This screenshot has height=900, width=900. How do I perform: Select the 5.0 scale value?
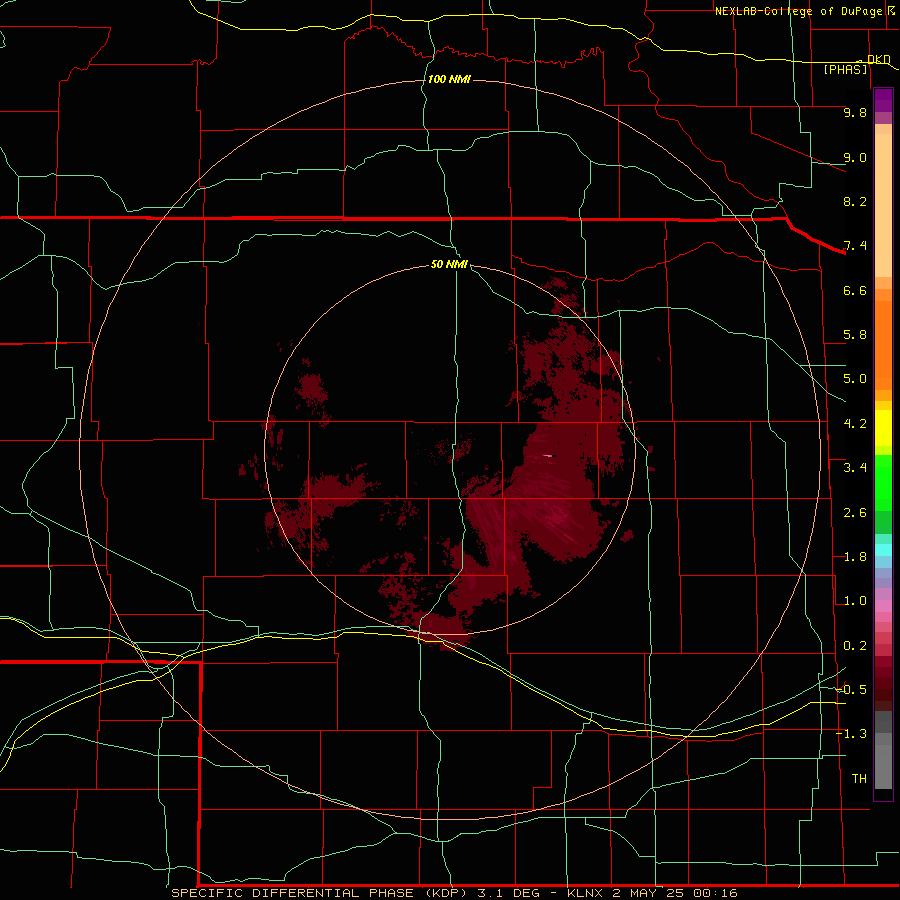coord(855,379)
